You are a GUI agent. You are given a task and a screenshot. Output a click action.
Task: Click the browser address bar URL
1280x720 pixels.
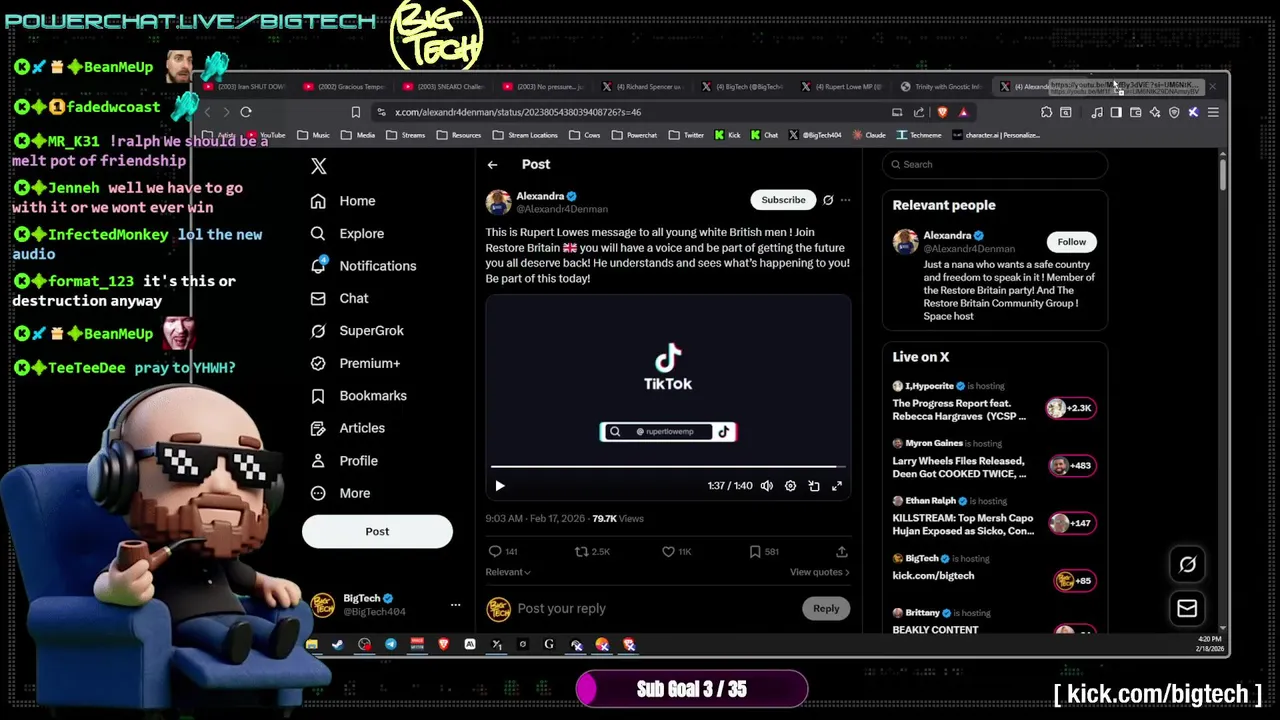point(517,112)
